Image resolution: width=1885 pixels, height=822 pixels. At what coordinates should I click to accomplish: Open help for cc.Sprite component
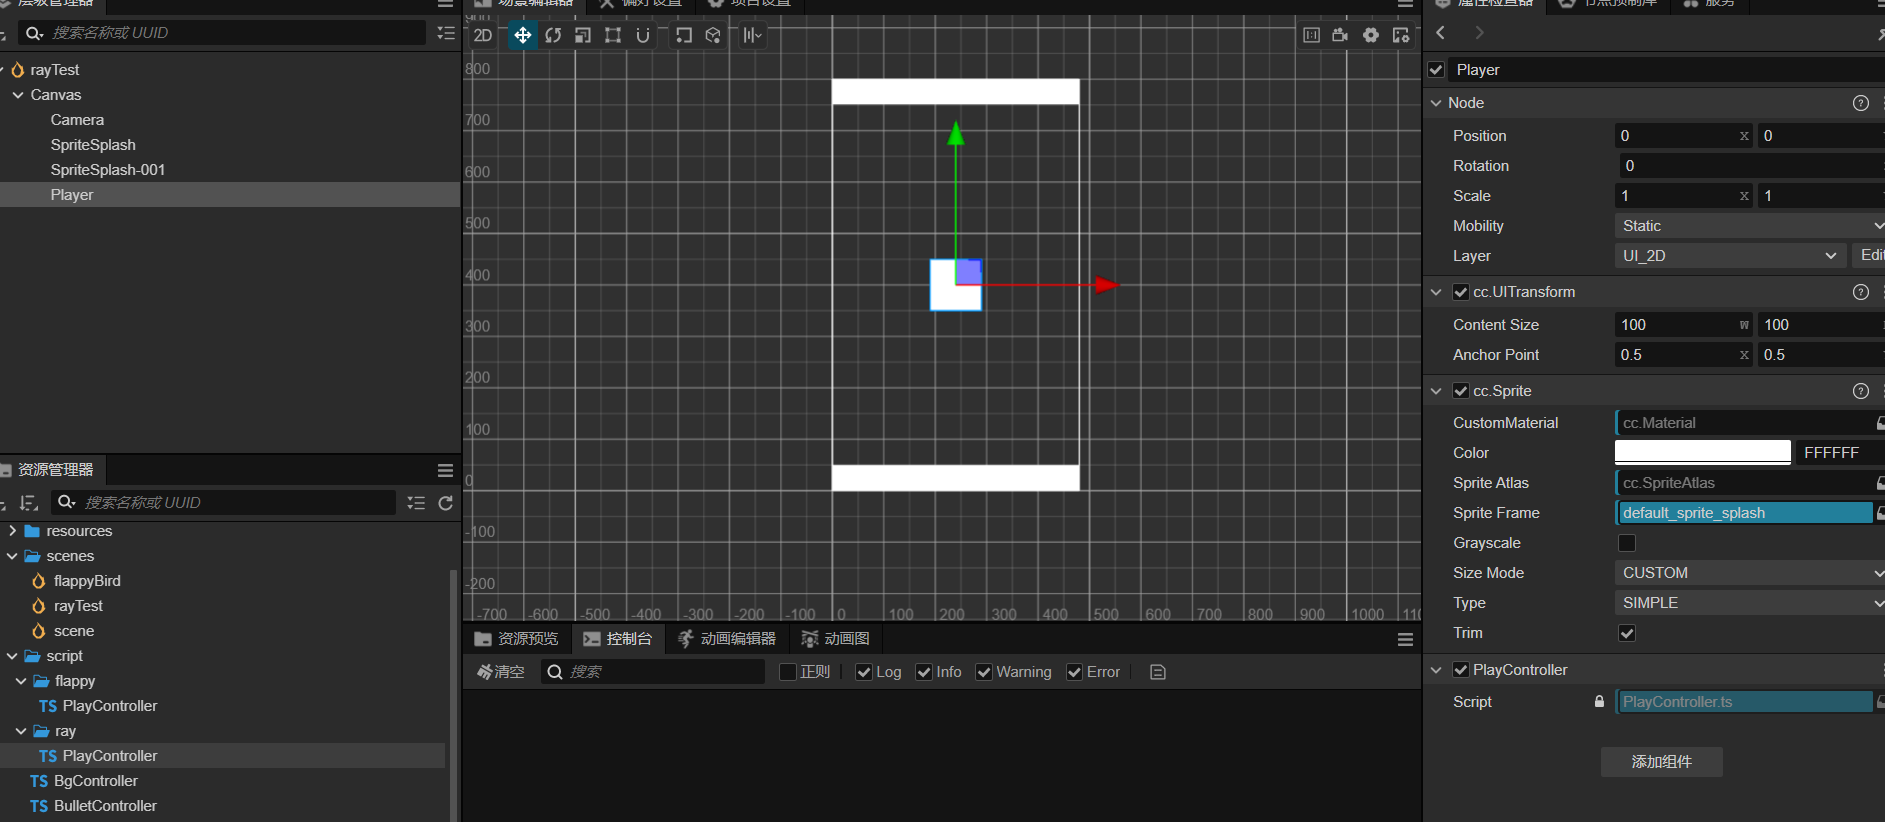pyautogui.click(x=1861, y=391)
